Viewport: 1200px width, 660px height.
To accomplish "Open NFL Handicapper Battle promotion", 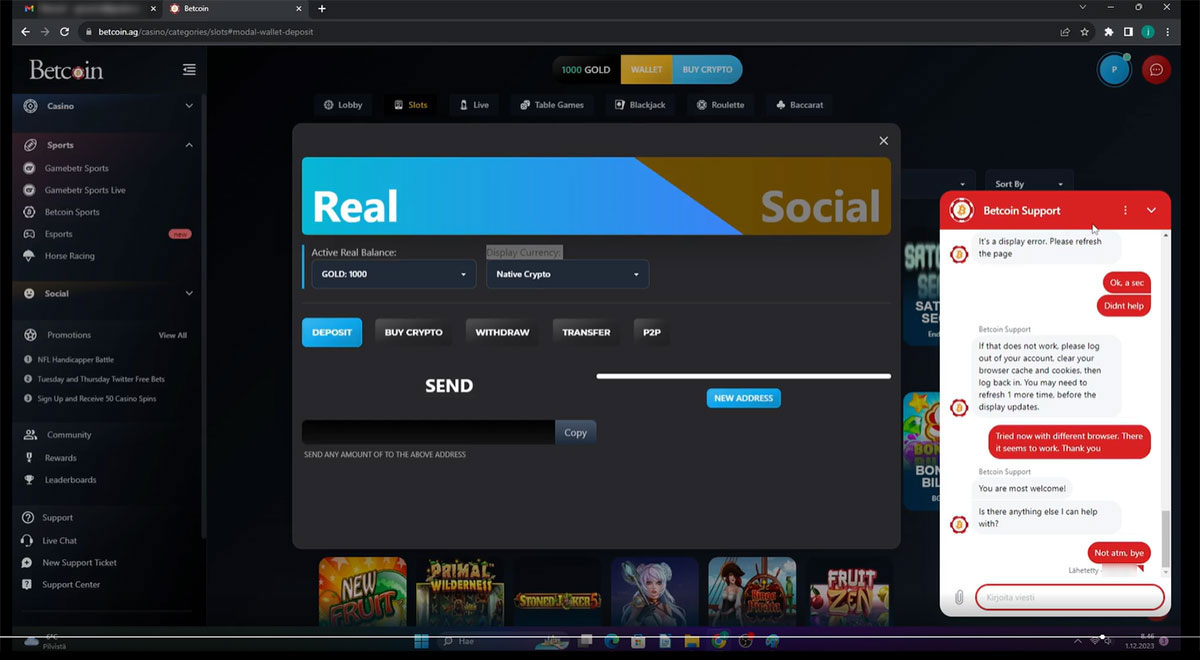I will (x=76, y=359).
